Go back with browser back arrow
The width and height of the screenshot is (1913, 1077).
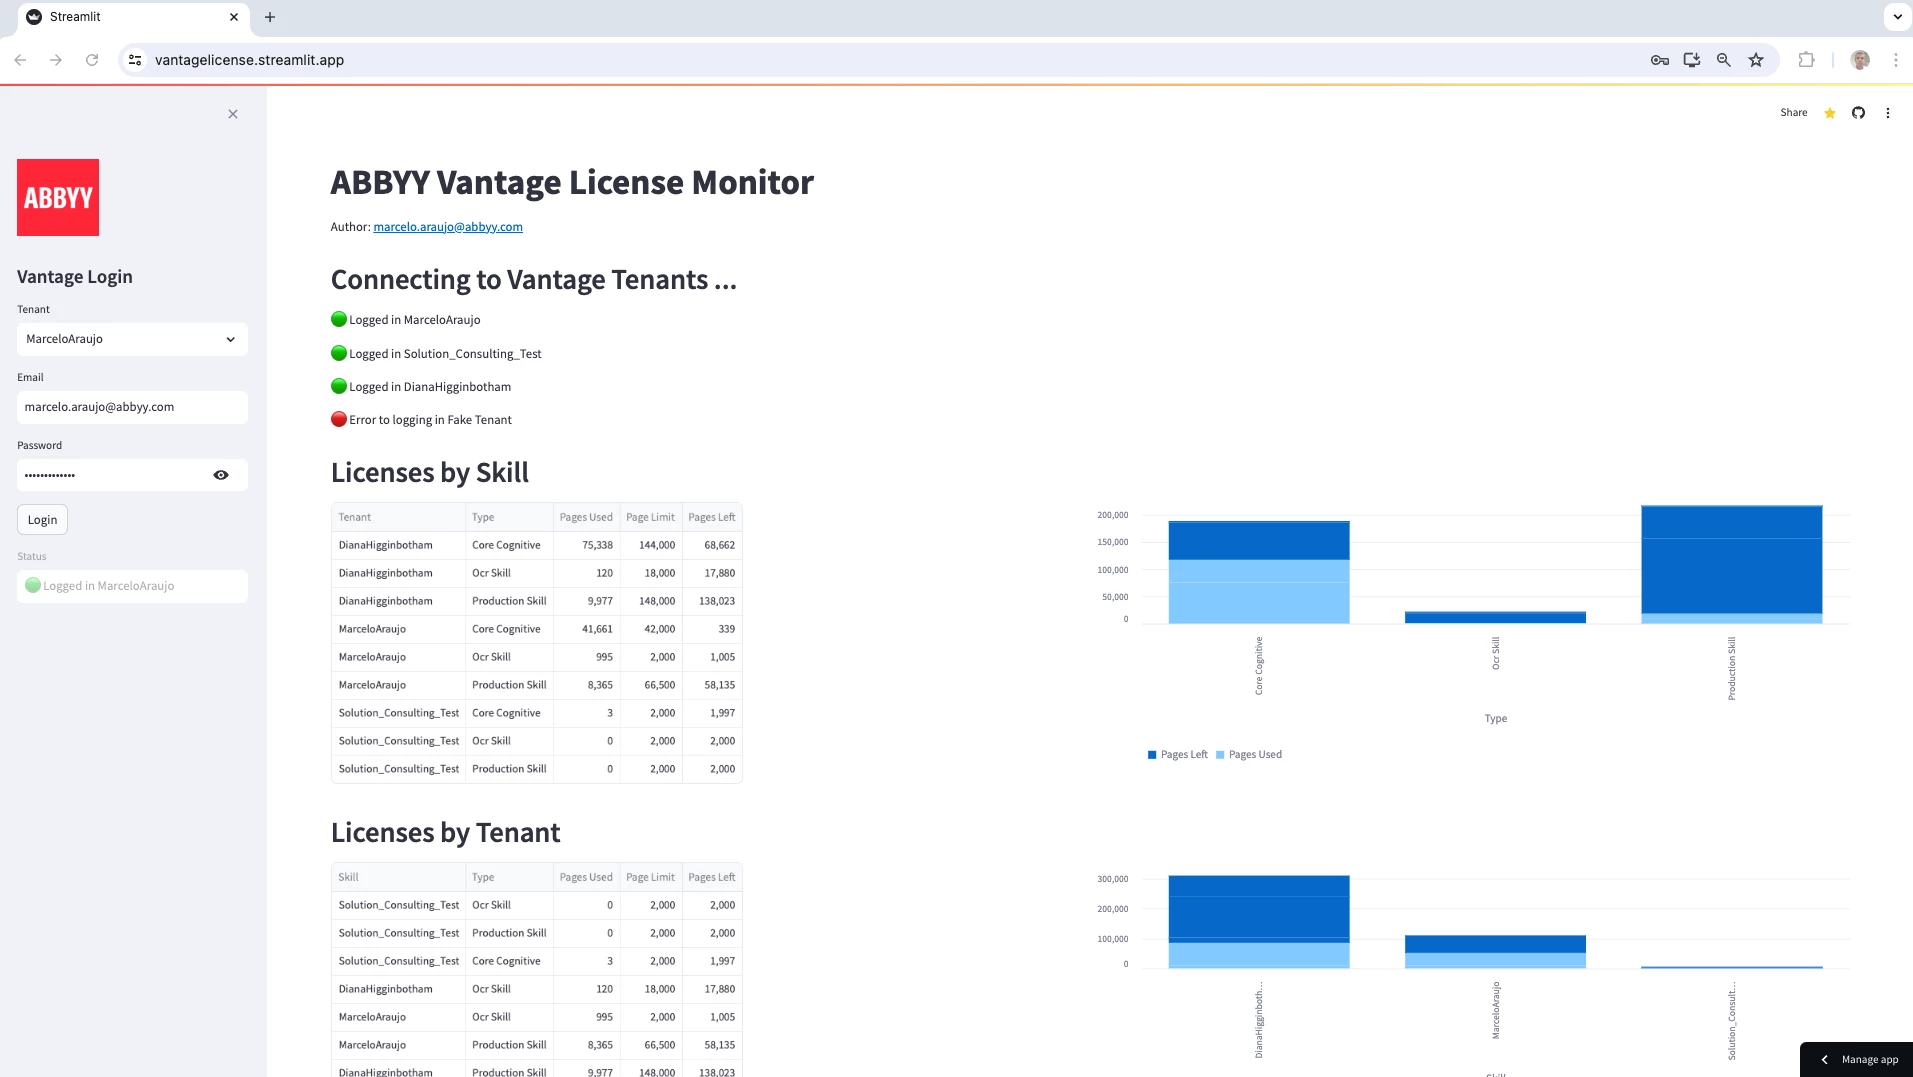point(20,60)
